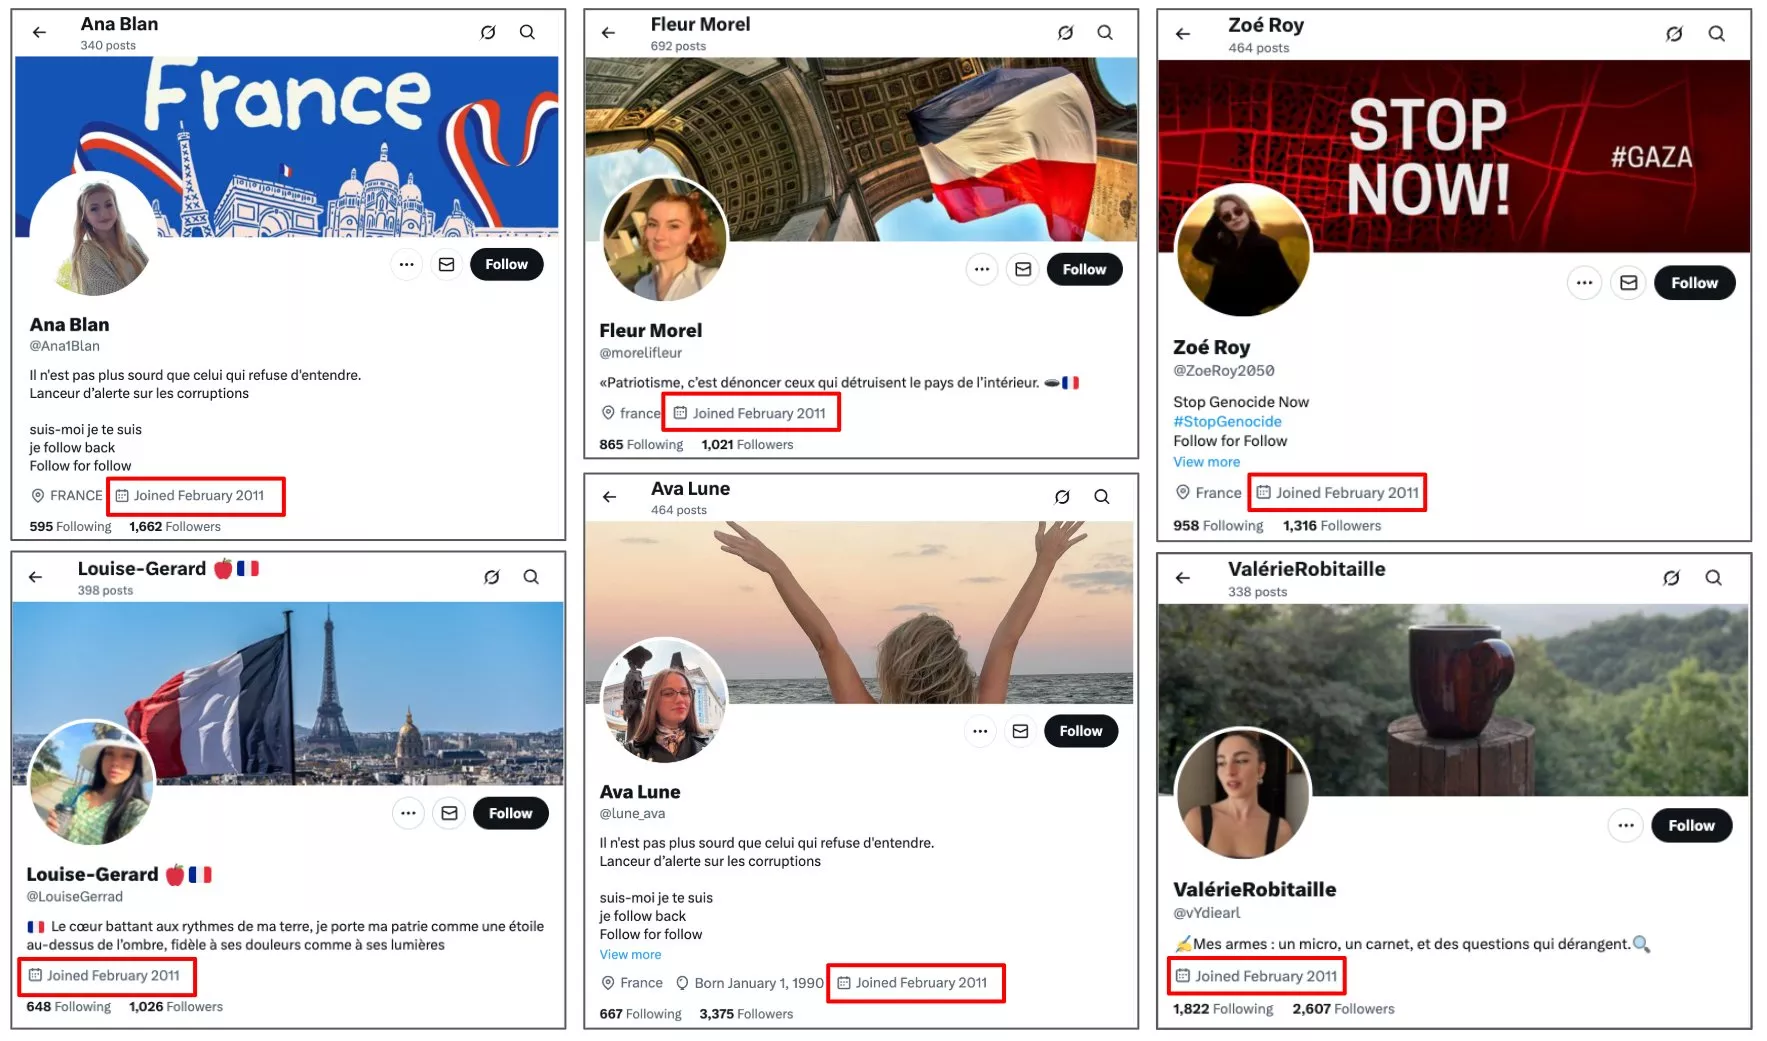Click back arrow on Ana Blan profile

[39, 33]
